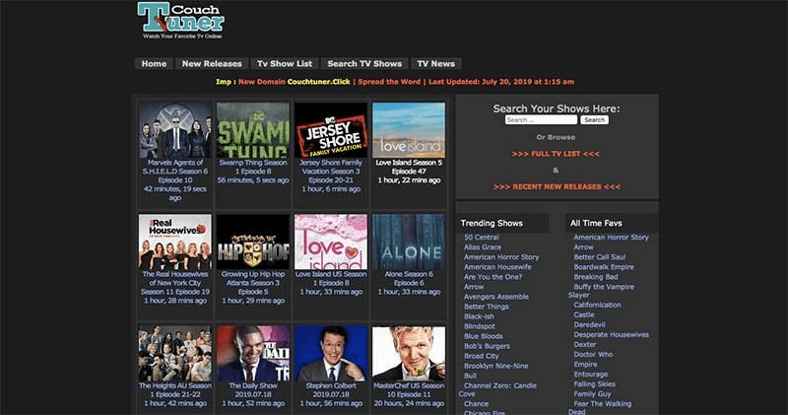This screenshot has width=788, height=415.
Task: Open the MasterChef US thumbnail
Action: point(408,353)
